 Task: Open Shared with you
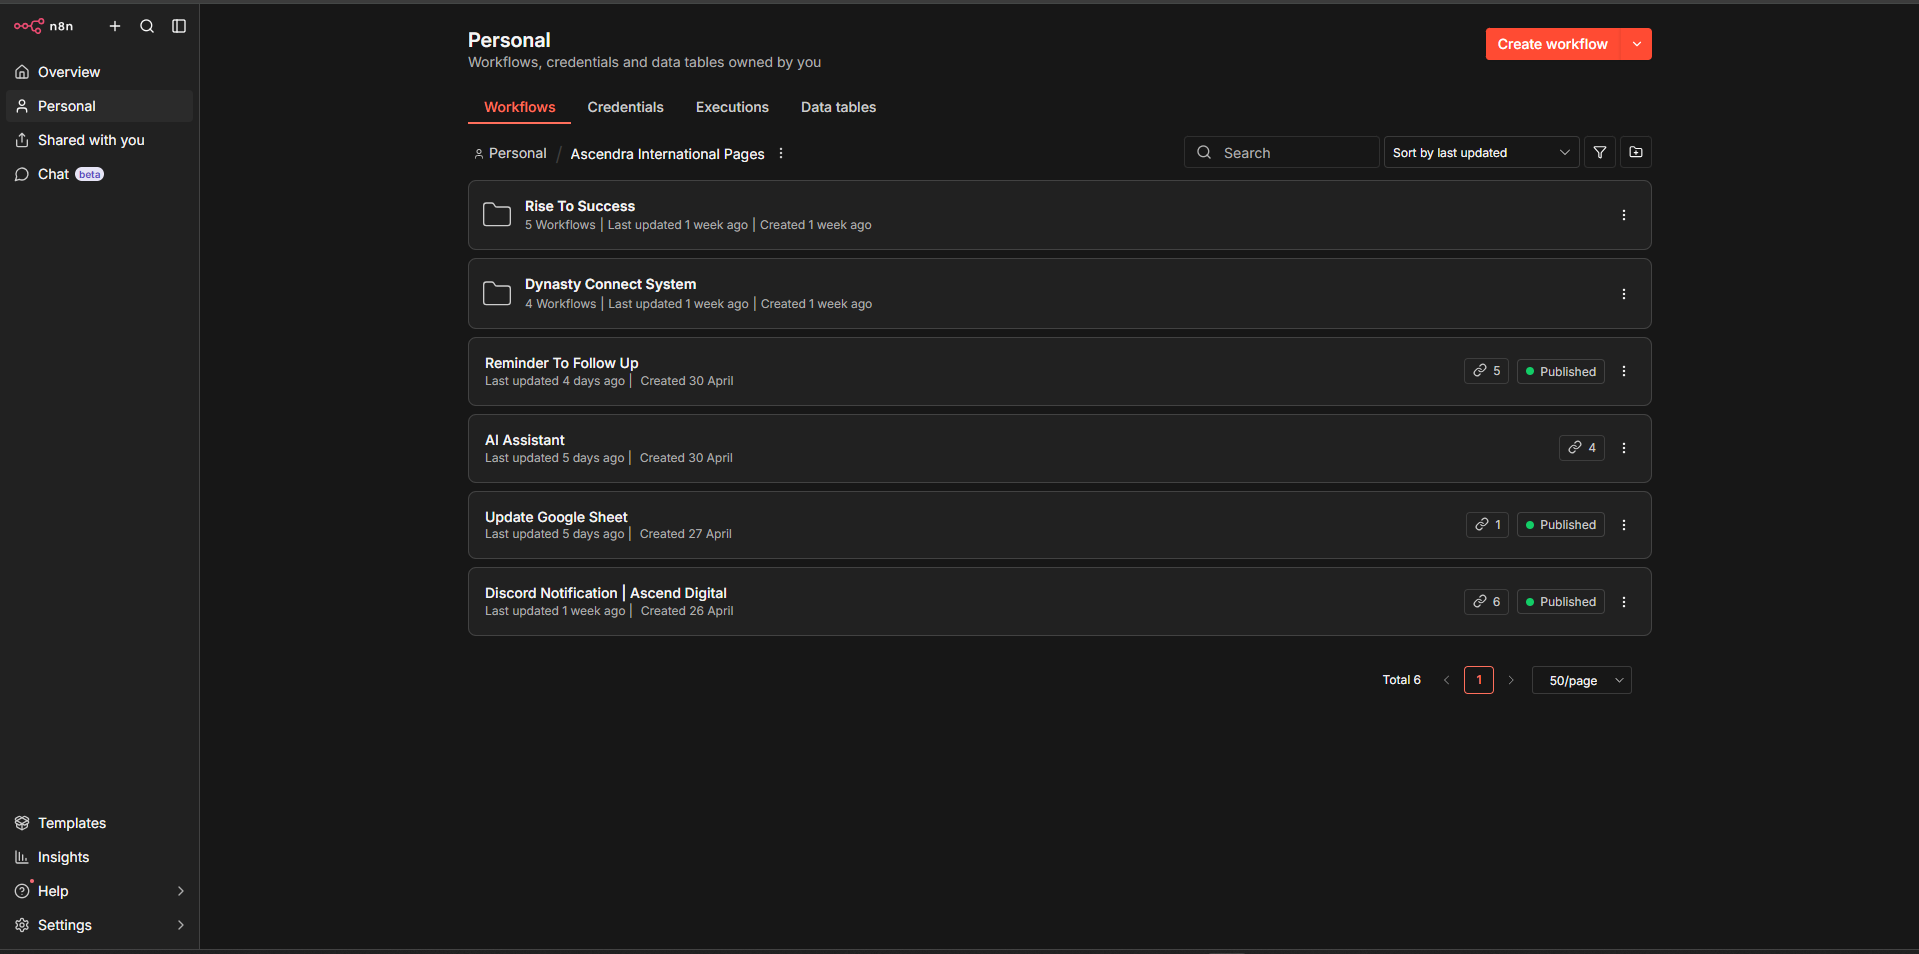(99, 140)
